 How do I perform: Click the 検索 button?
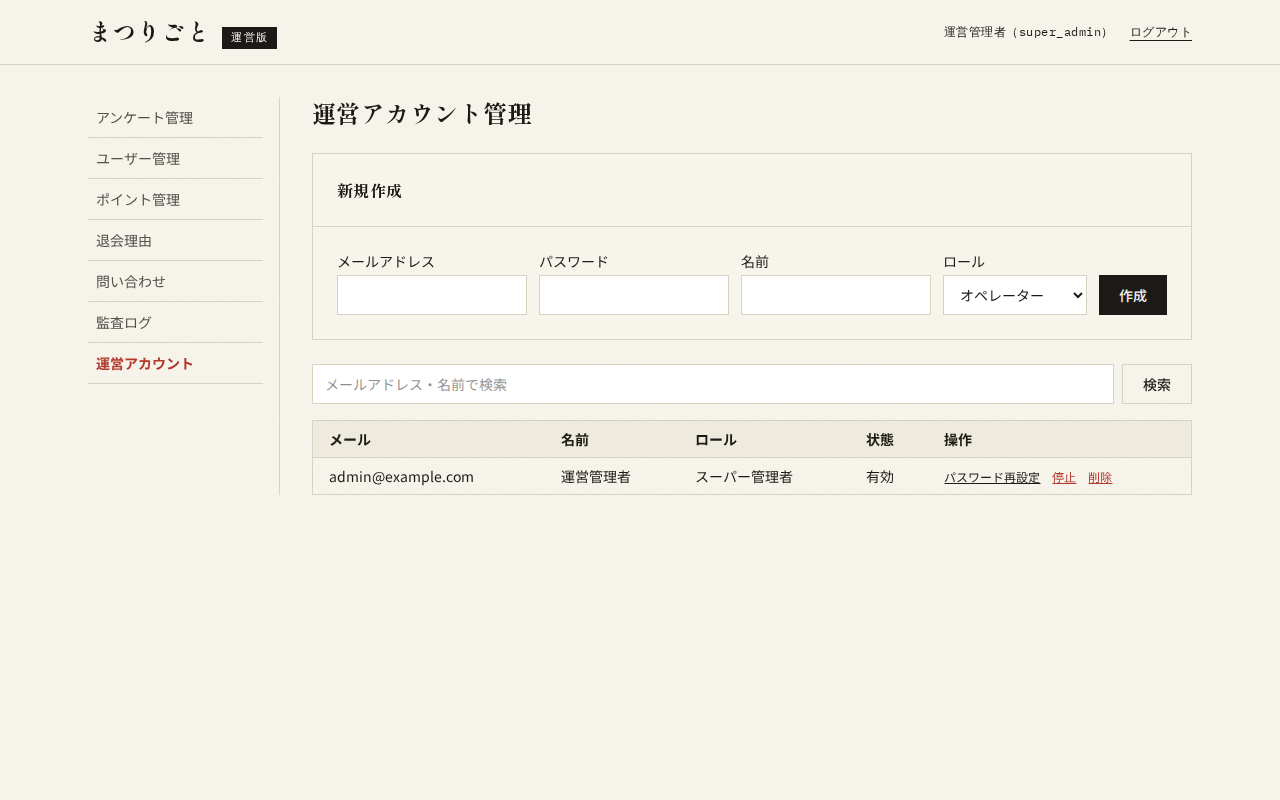(1157, 384)
